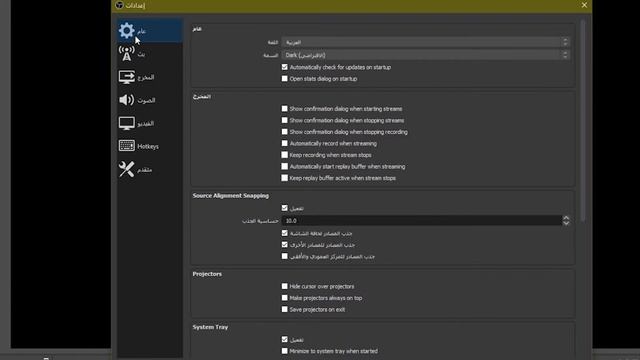Click the Source Alignment Snapping heading
The image size is (640, 360).
click(x=231, y=196)
